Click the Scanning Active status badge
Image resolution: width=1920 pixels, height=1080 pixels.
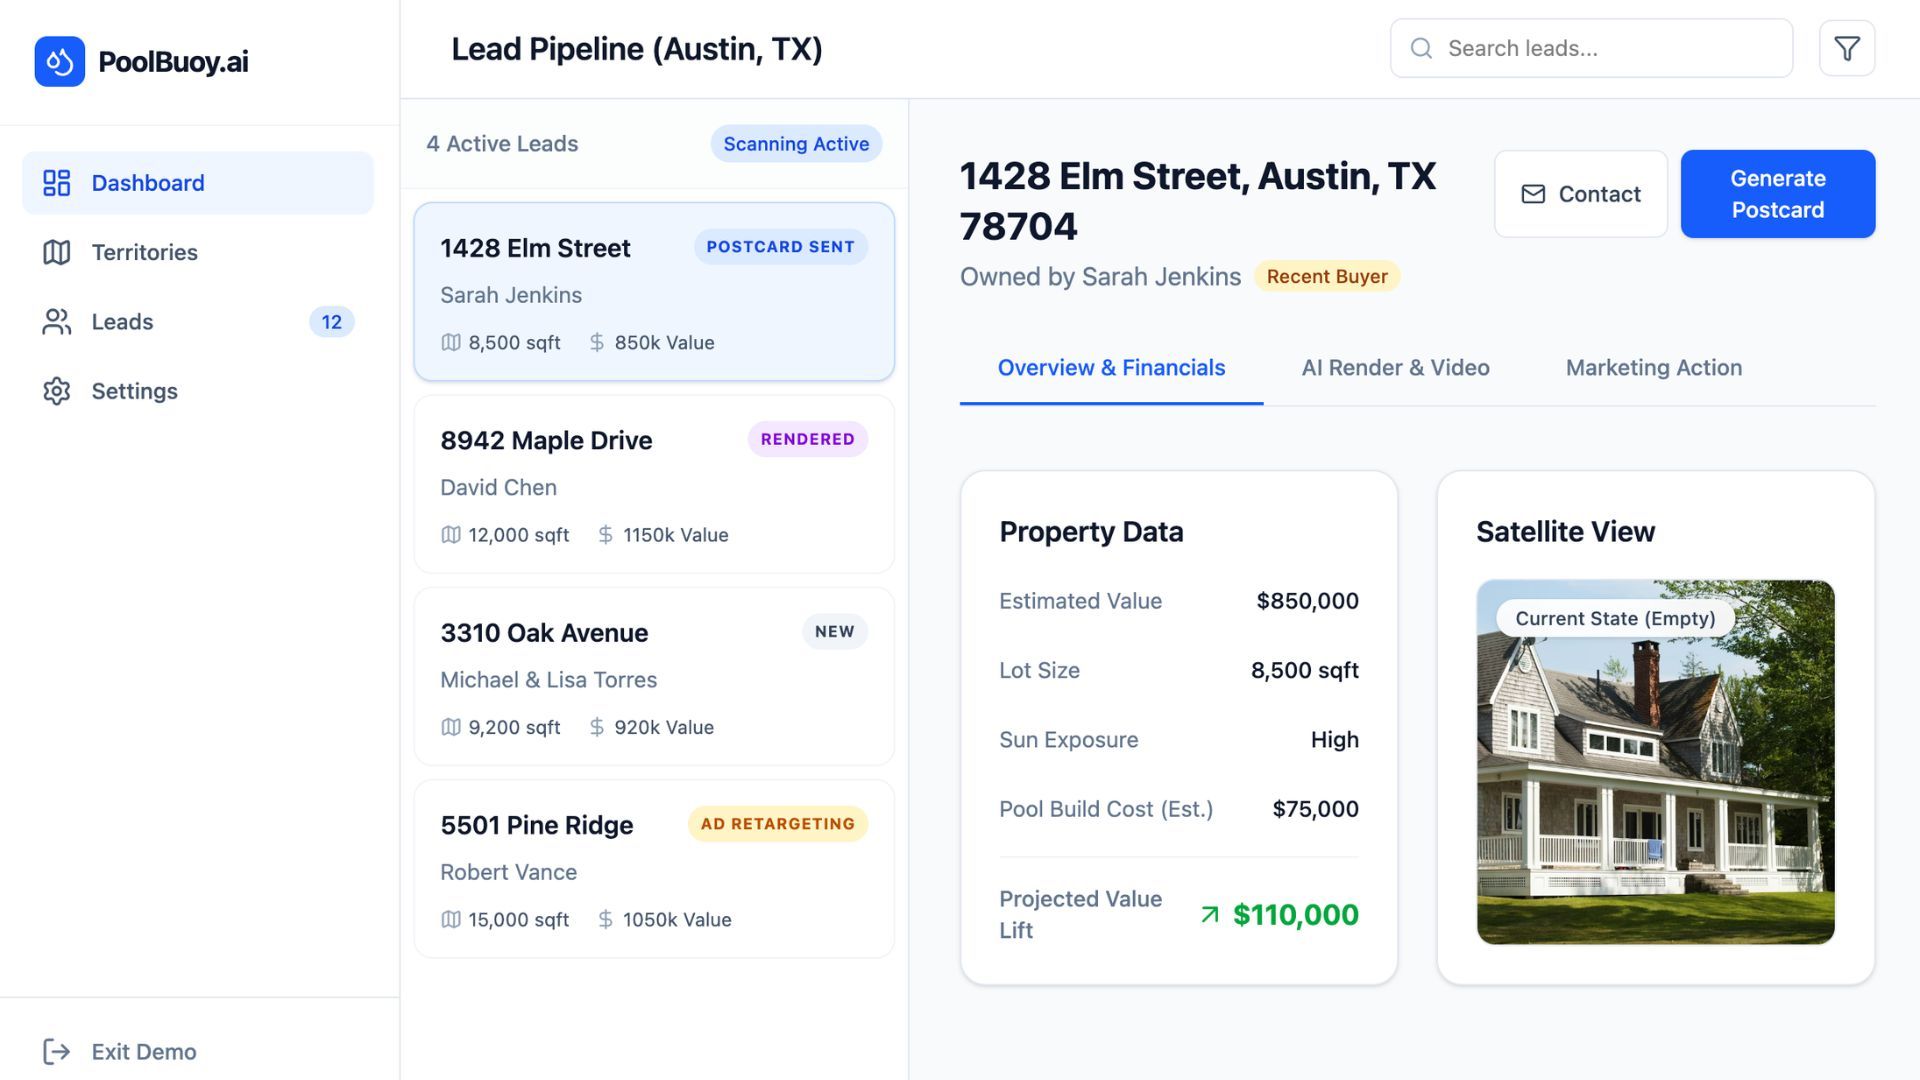(x=796, y=144)
